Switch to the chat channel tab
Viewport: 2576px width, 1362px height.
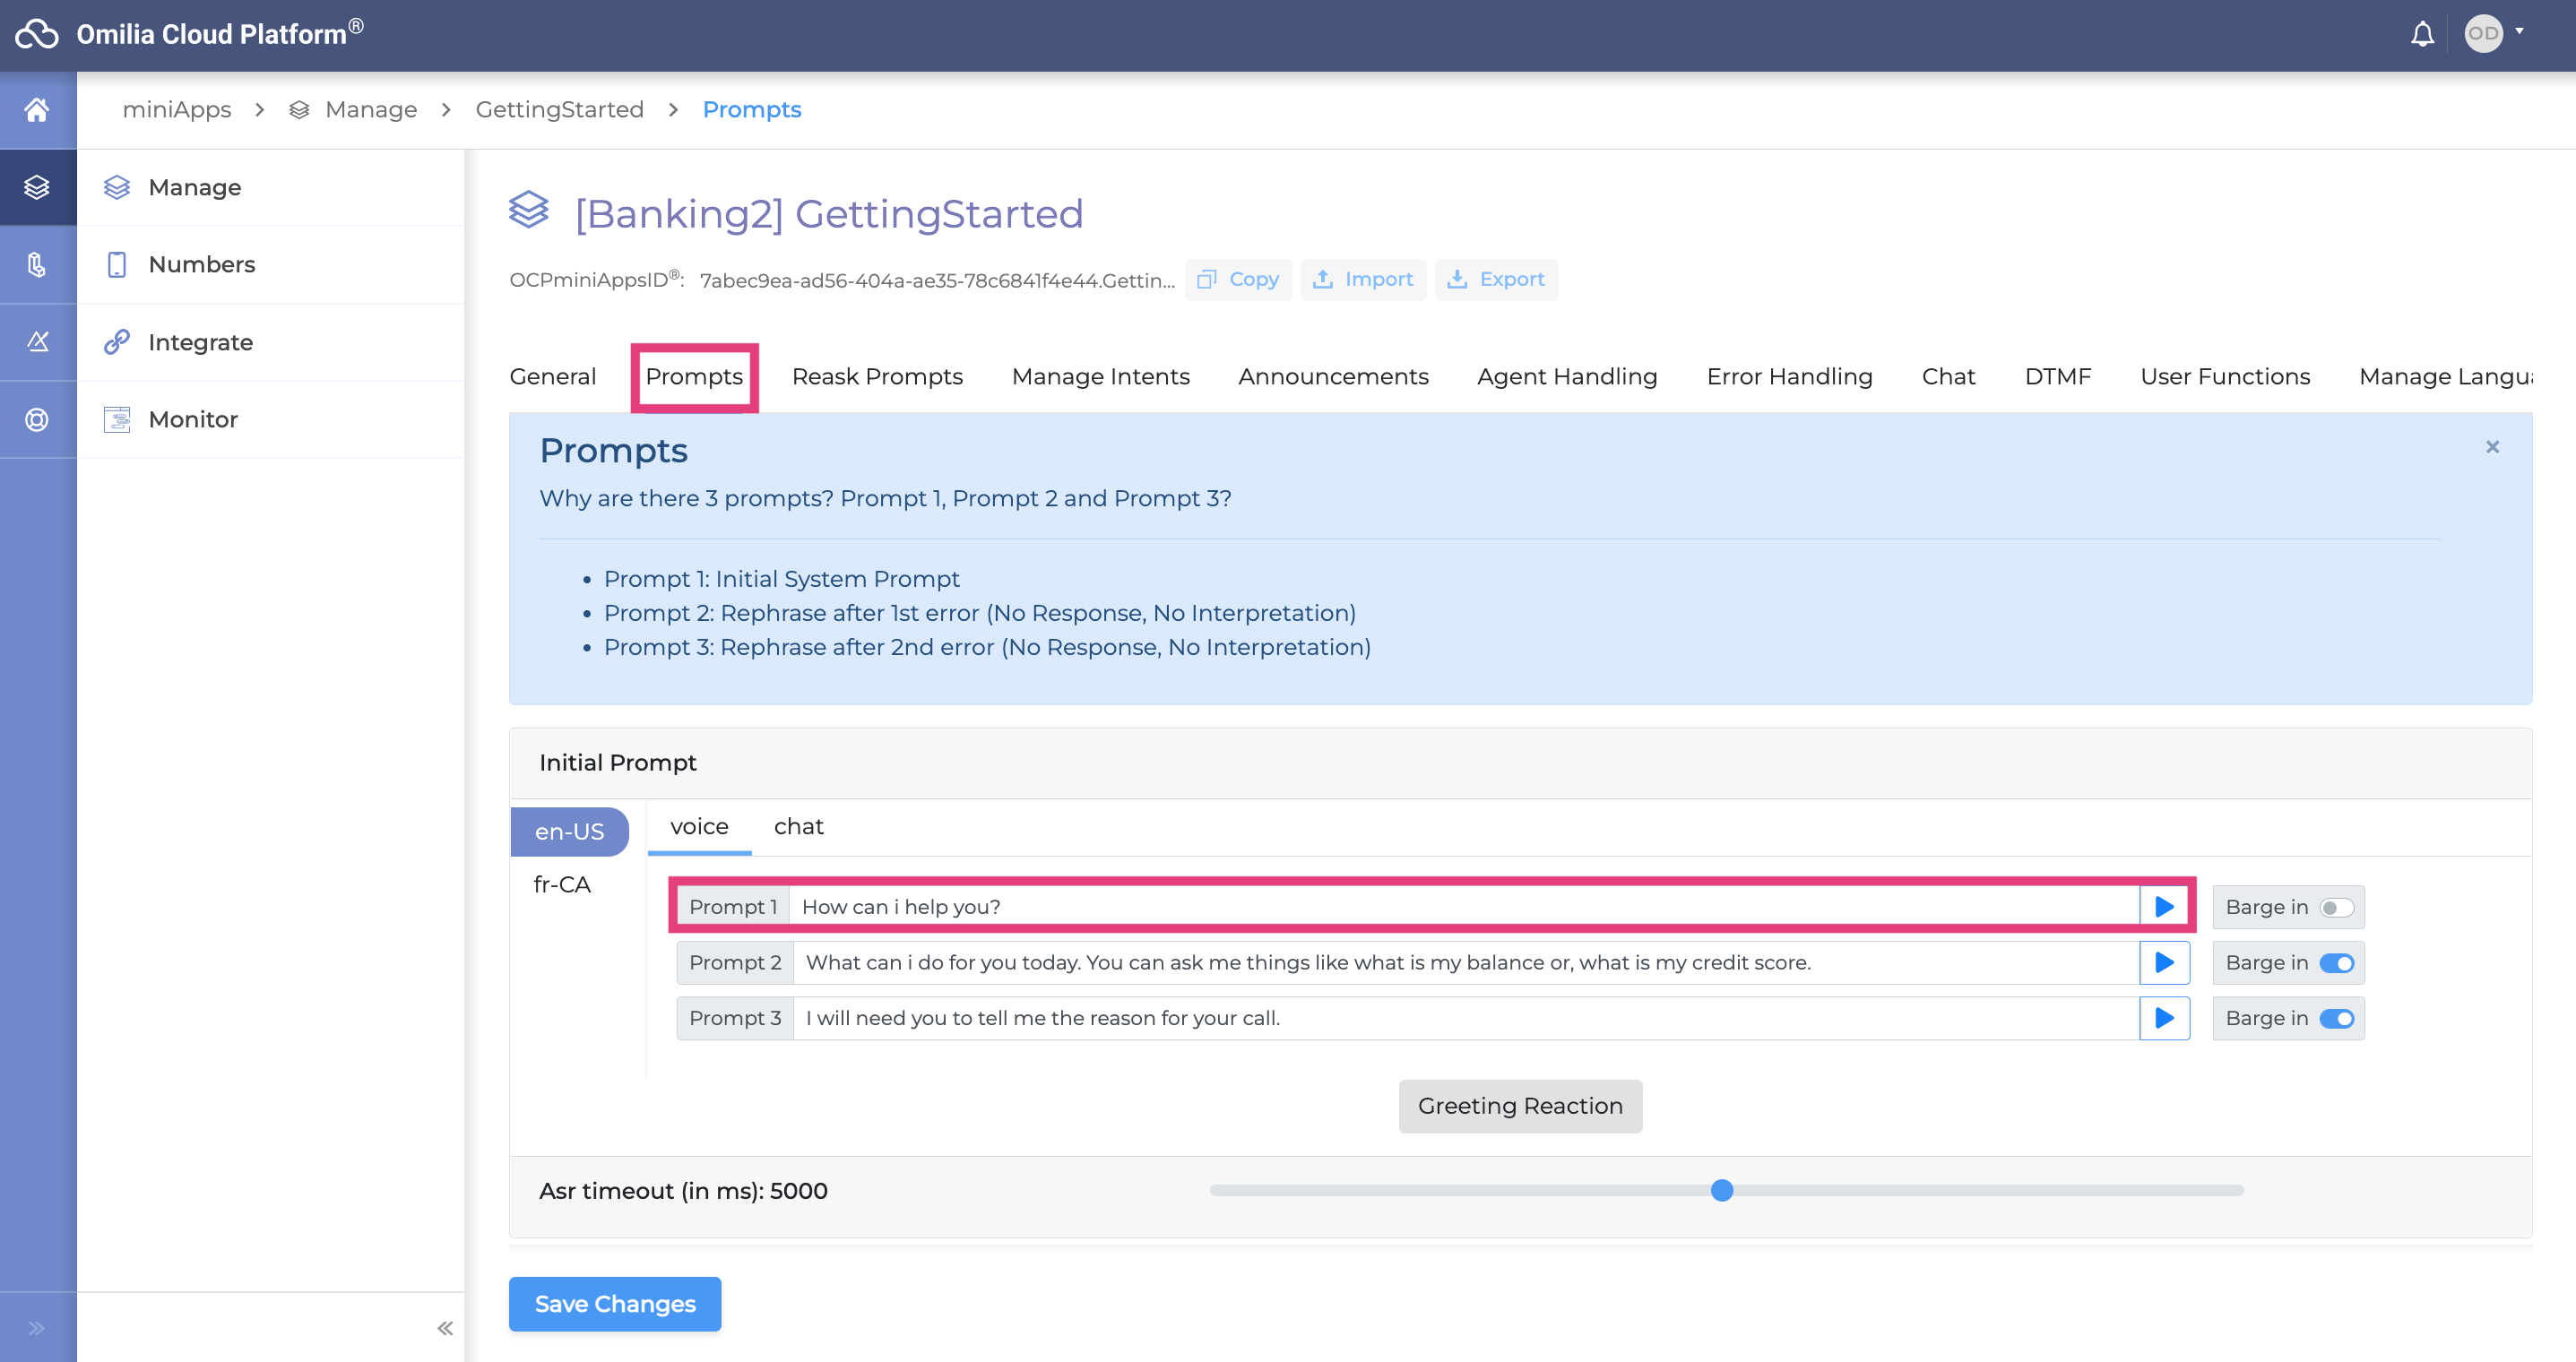tap(798, 827)
